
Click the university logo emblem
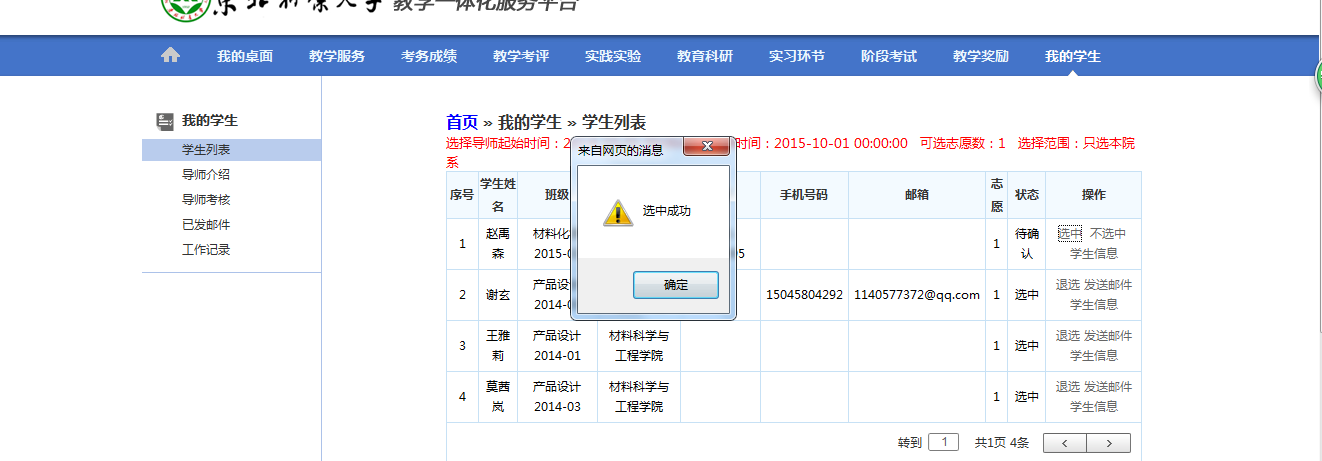coord(185,8)
